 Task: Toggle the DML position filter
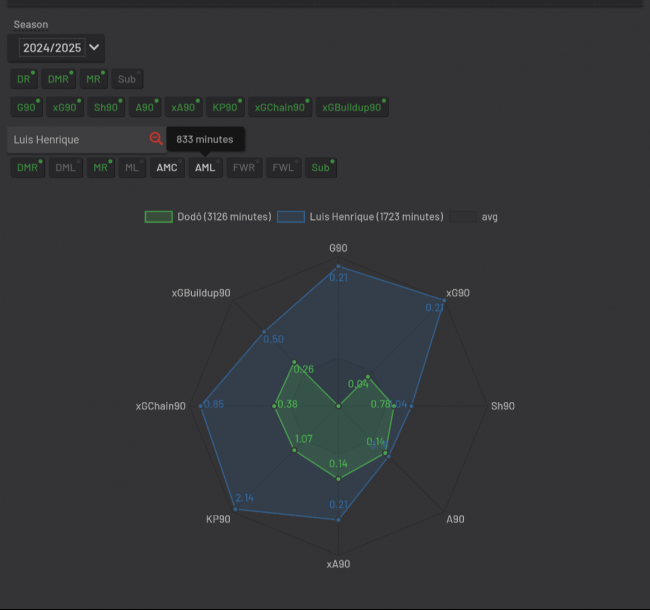(66, 167)
